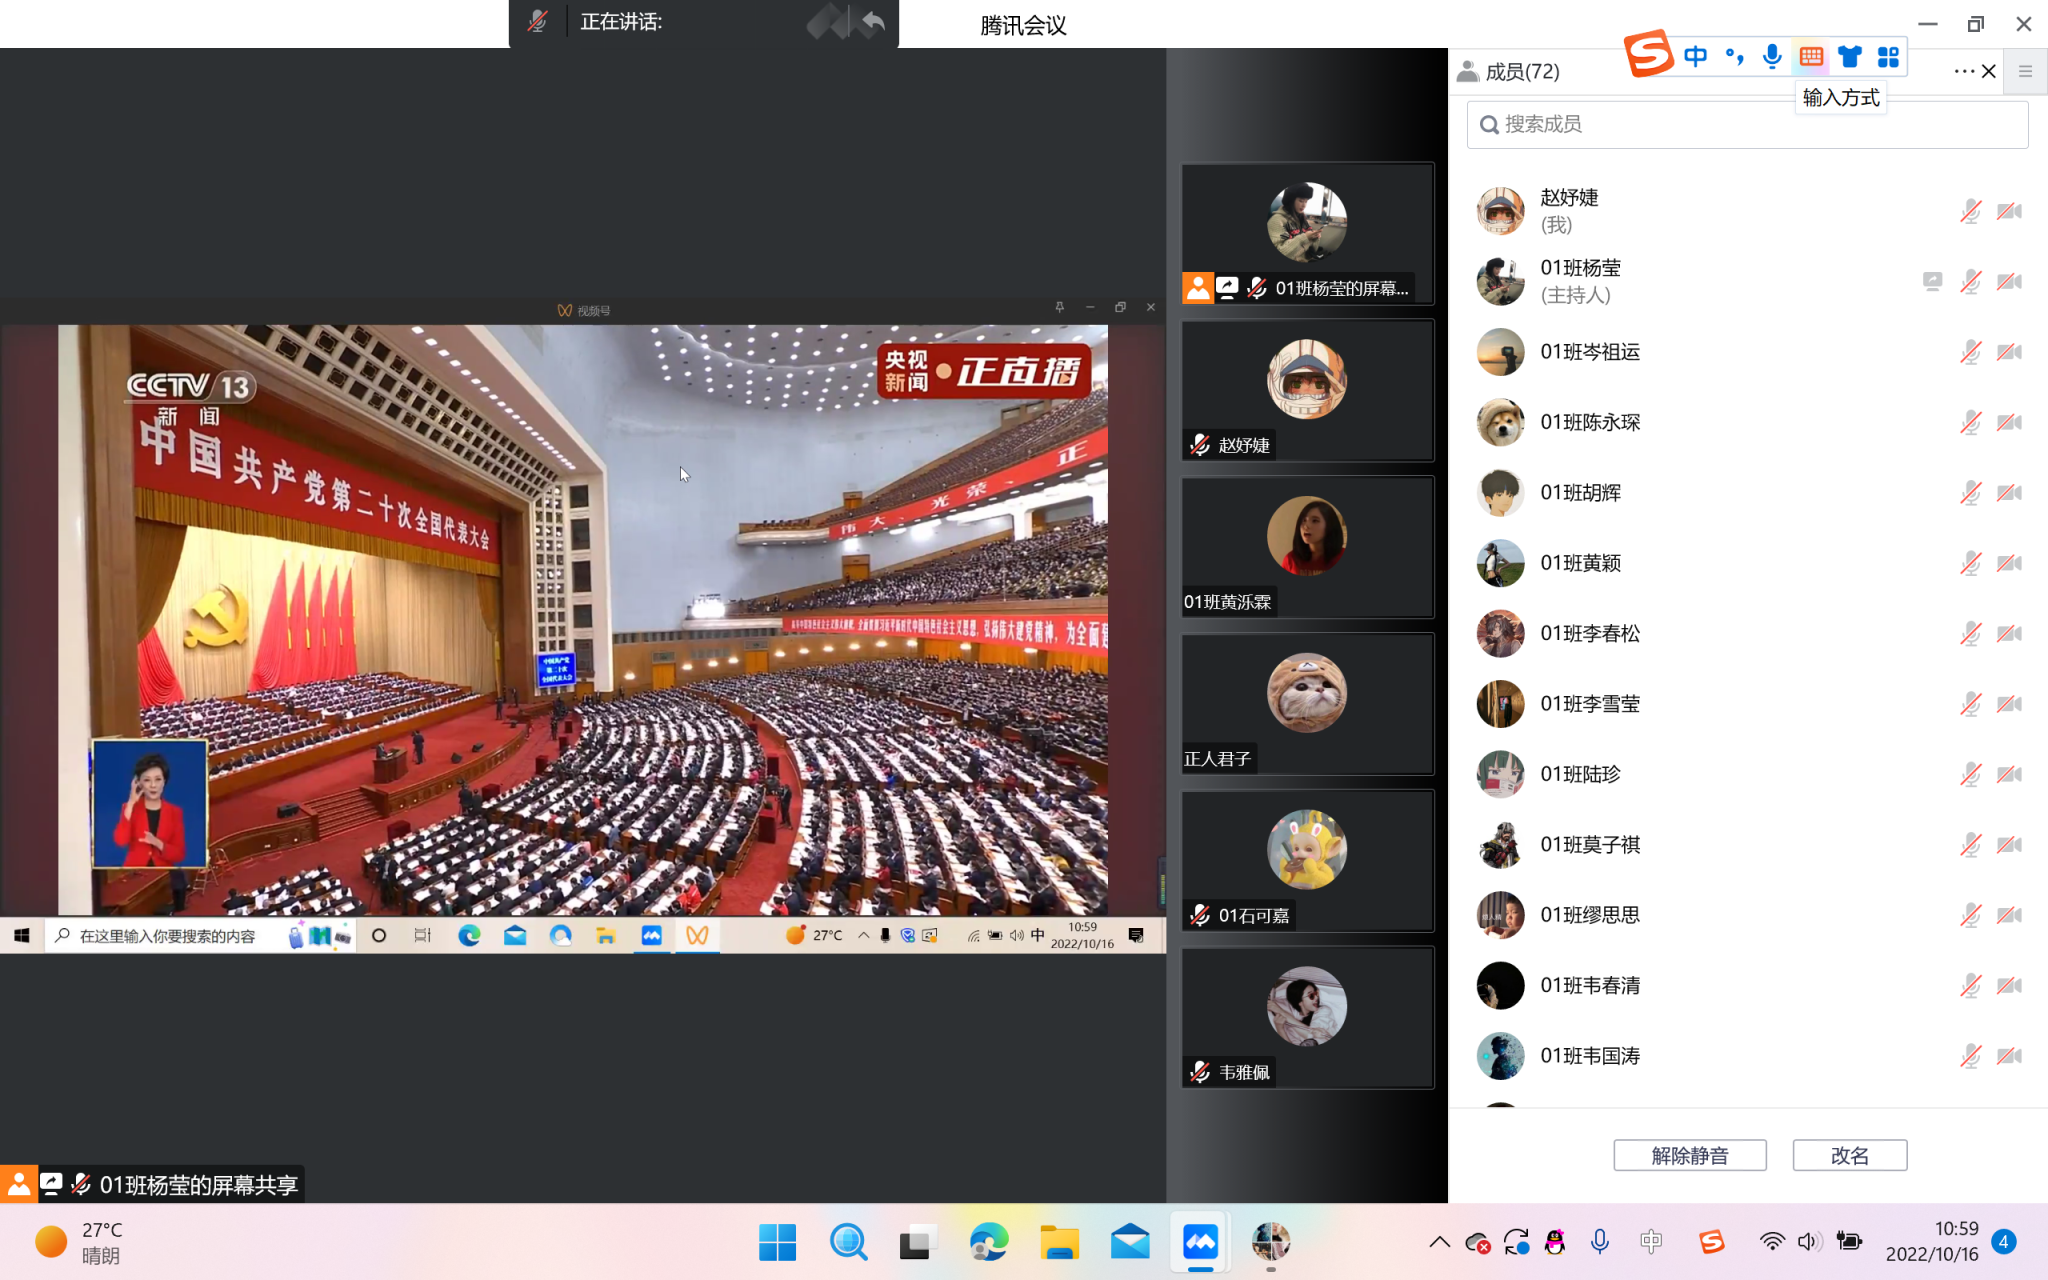
Task: Click screen sharing icon beside 01班杨莹
Action: coord(1932,282)
